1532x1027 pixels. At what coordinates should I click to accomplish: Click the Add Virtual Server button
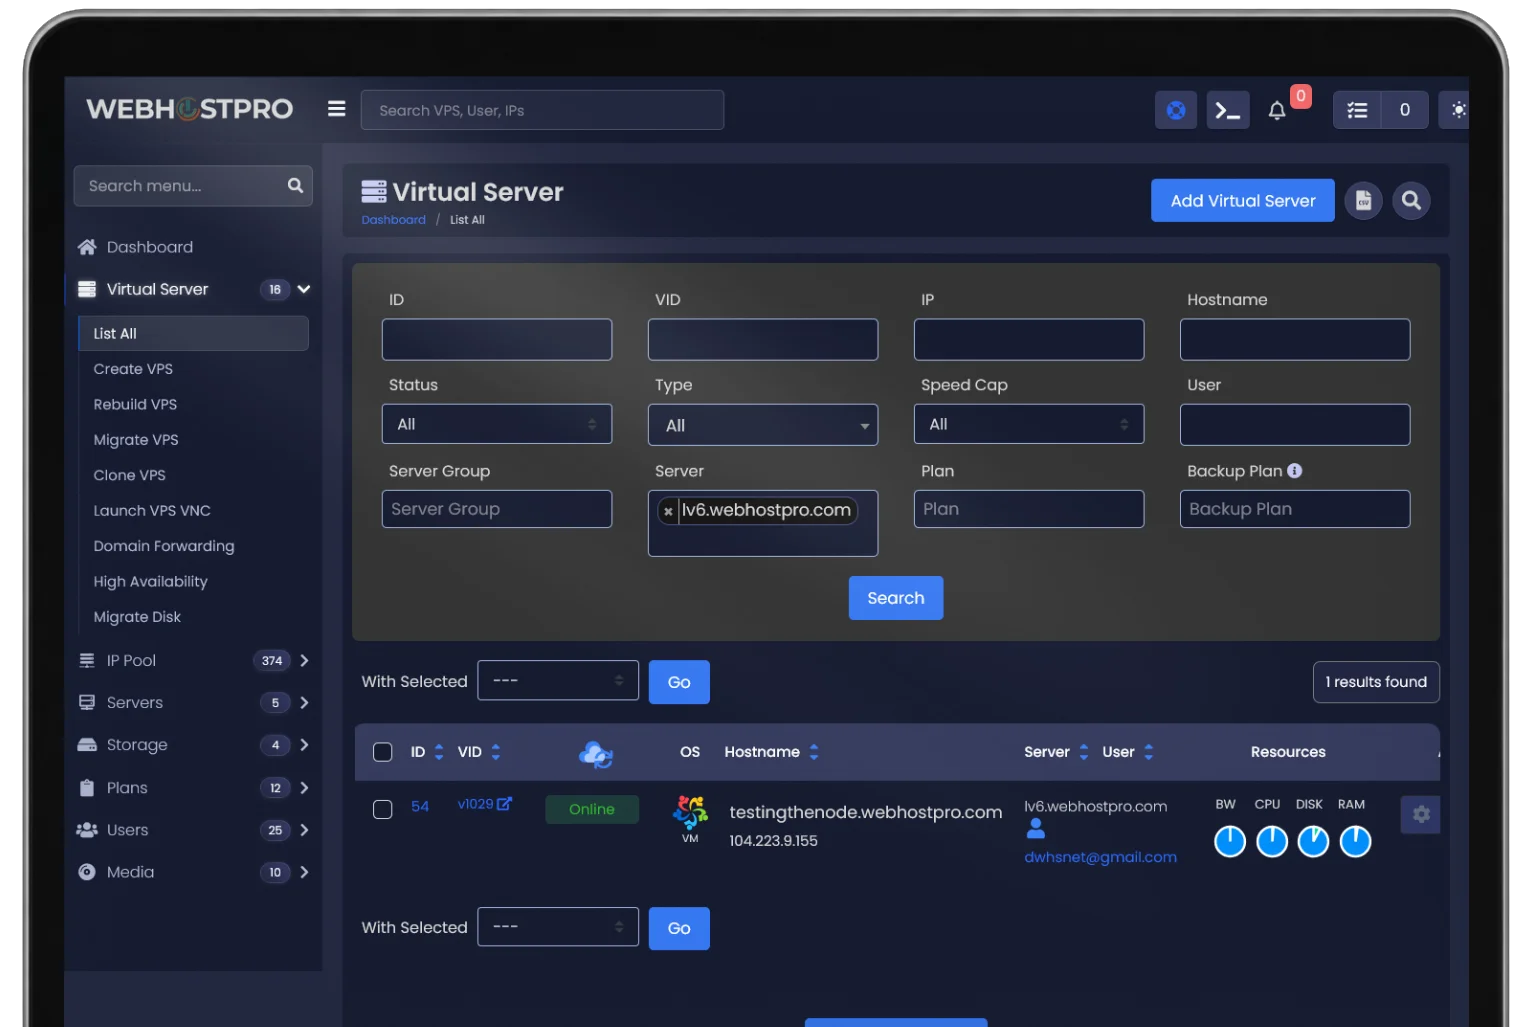(x=1243, y=200)
